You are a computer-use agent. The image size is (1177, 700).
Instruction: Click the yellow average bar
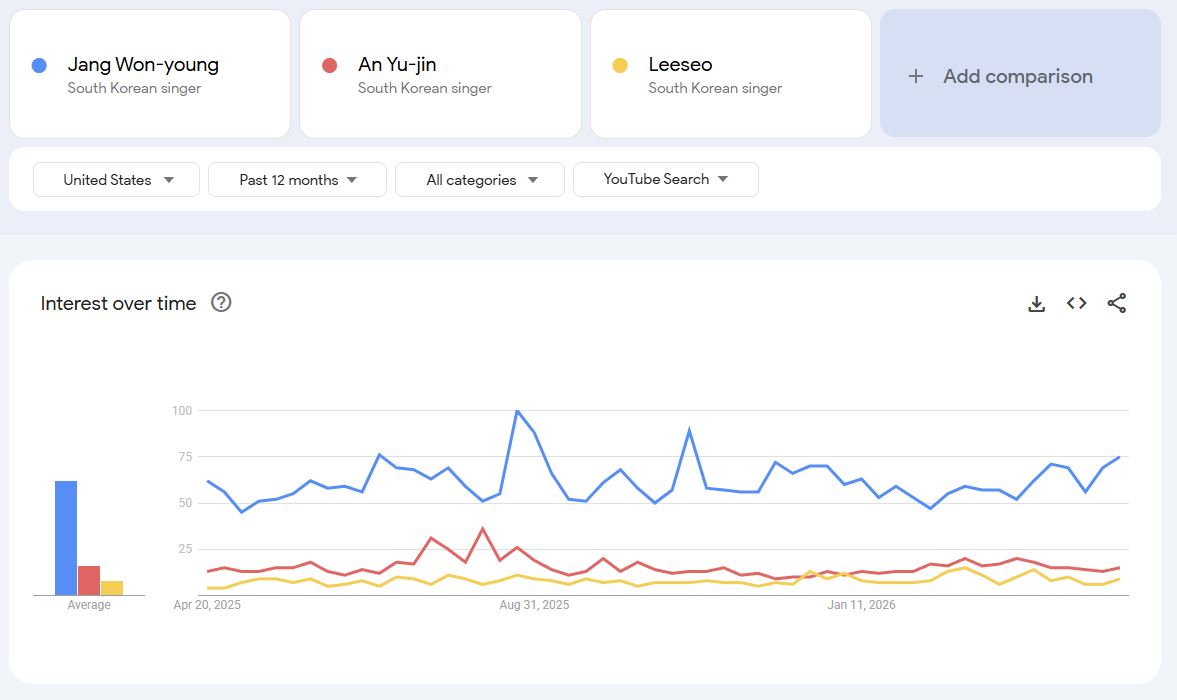[x=112, y=588]
